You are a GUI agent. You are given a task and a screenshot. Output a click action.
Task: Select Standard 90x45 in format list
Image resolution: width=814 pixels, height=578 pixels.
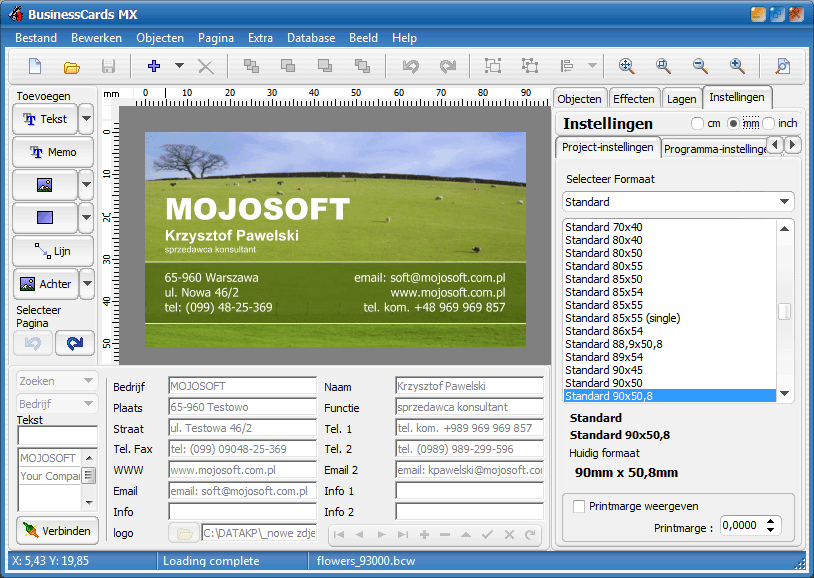tap(670, 370)
